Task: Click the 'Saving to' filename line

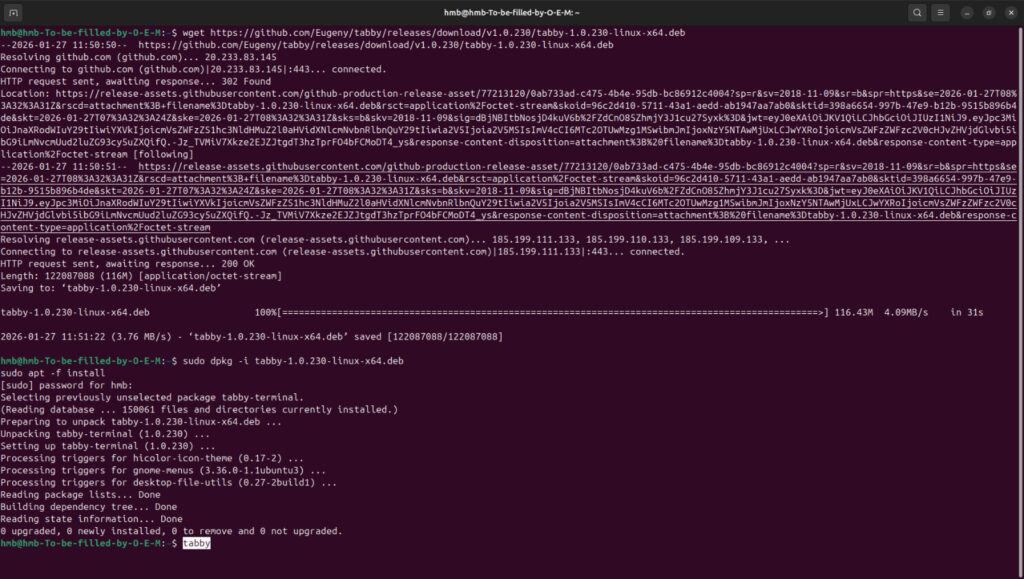Action: [x=110, y=287]
